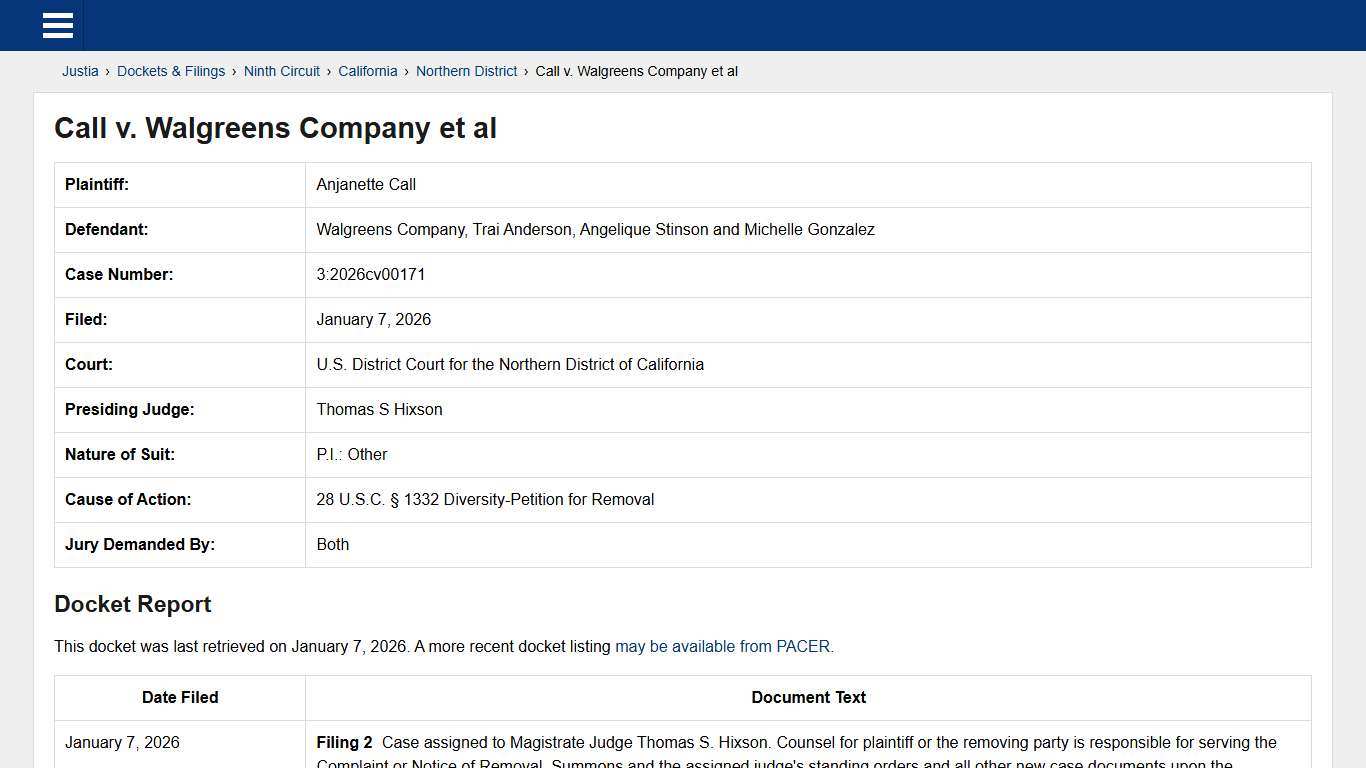This screenshot has width=1366, height=768.
Task: Follow the "may be available from PACER" link
Action: 723,646
